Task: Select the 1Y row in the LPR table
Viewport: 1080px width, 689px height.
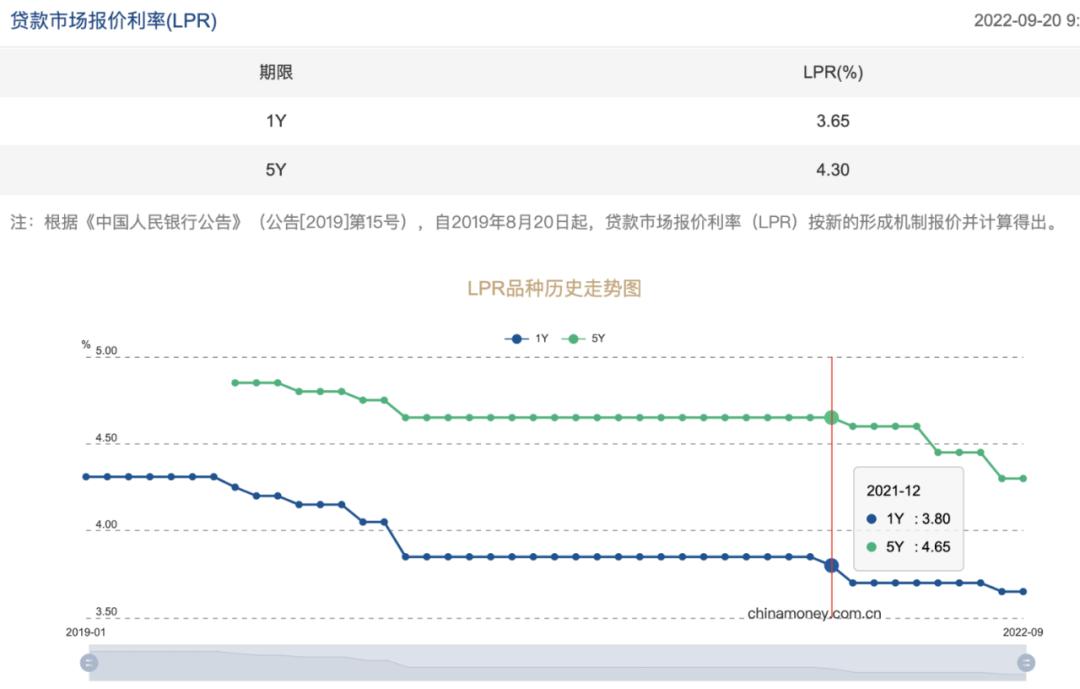Action: pyautogui.click(x=540, y=121)
